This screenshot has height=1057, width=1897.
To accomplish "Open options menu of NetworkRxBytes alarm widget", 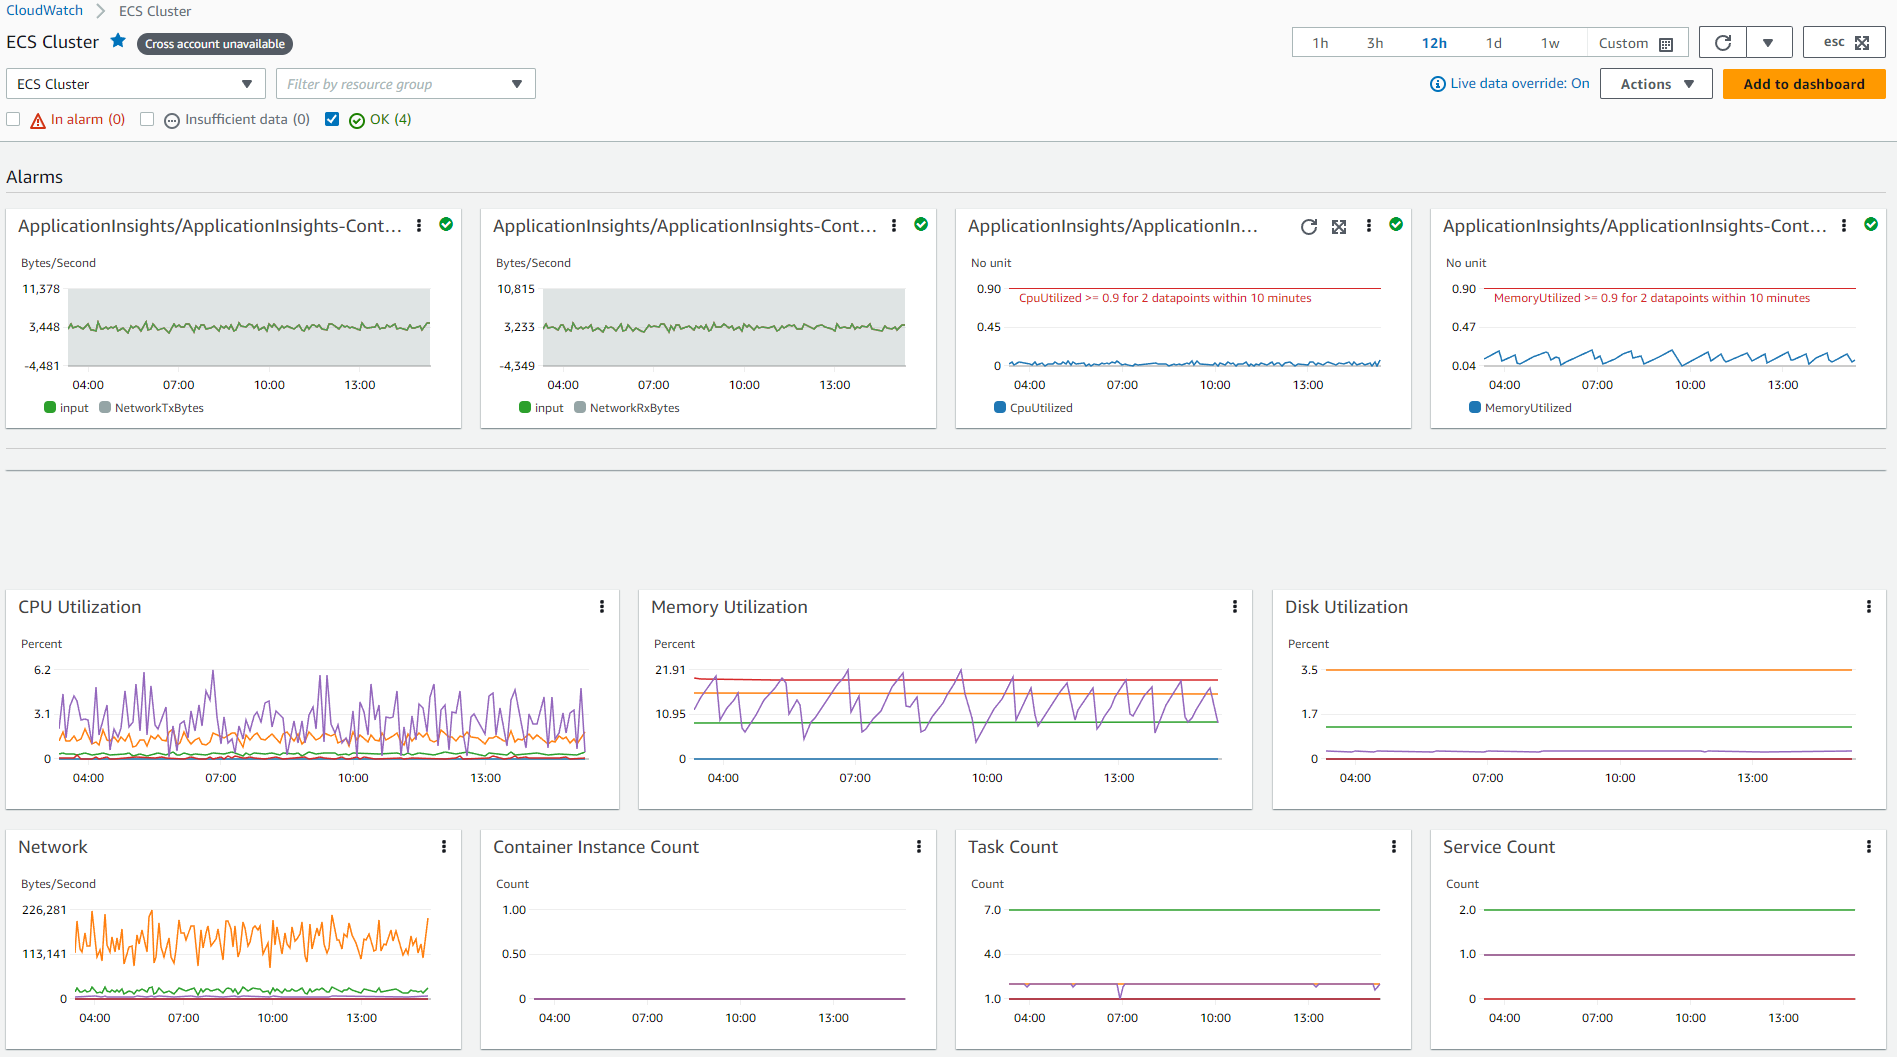I will point(894,226).
